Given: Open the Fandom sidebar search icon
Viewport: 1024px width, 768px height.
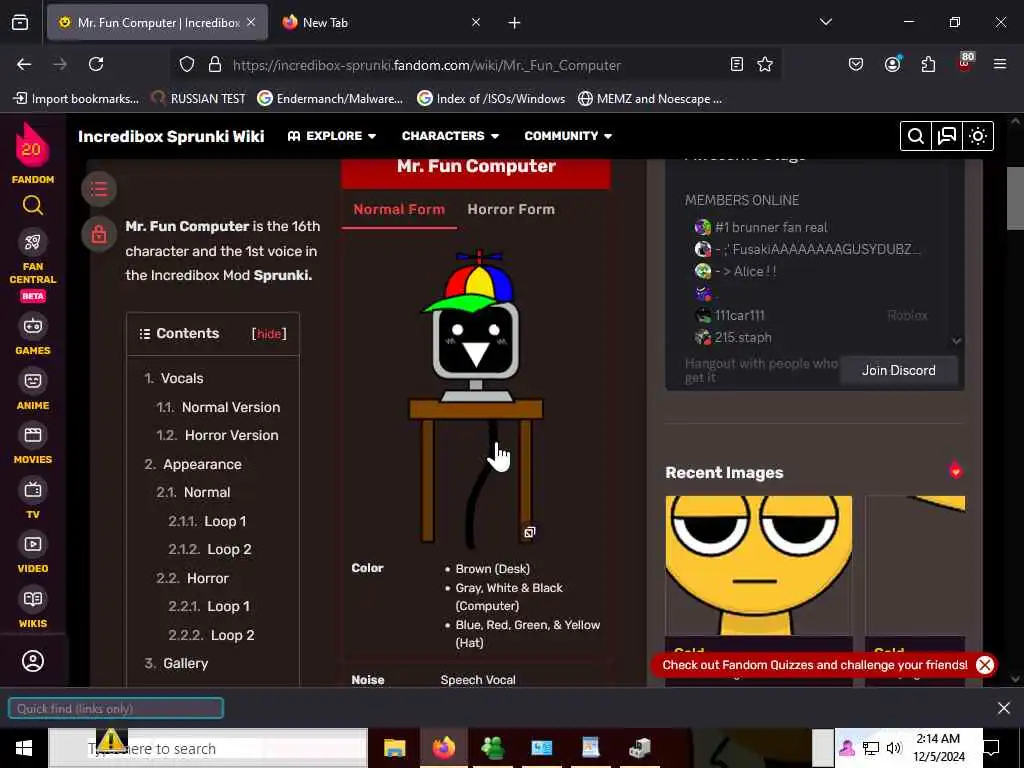Looking at the screenshot, I should coord(33,206).
